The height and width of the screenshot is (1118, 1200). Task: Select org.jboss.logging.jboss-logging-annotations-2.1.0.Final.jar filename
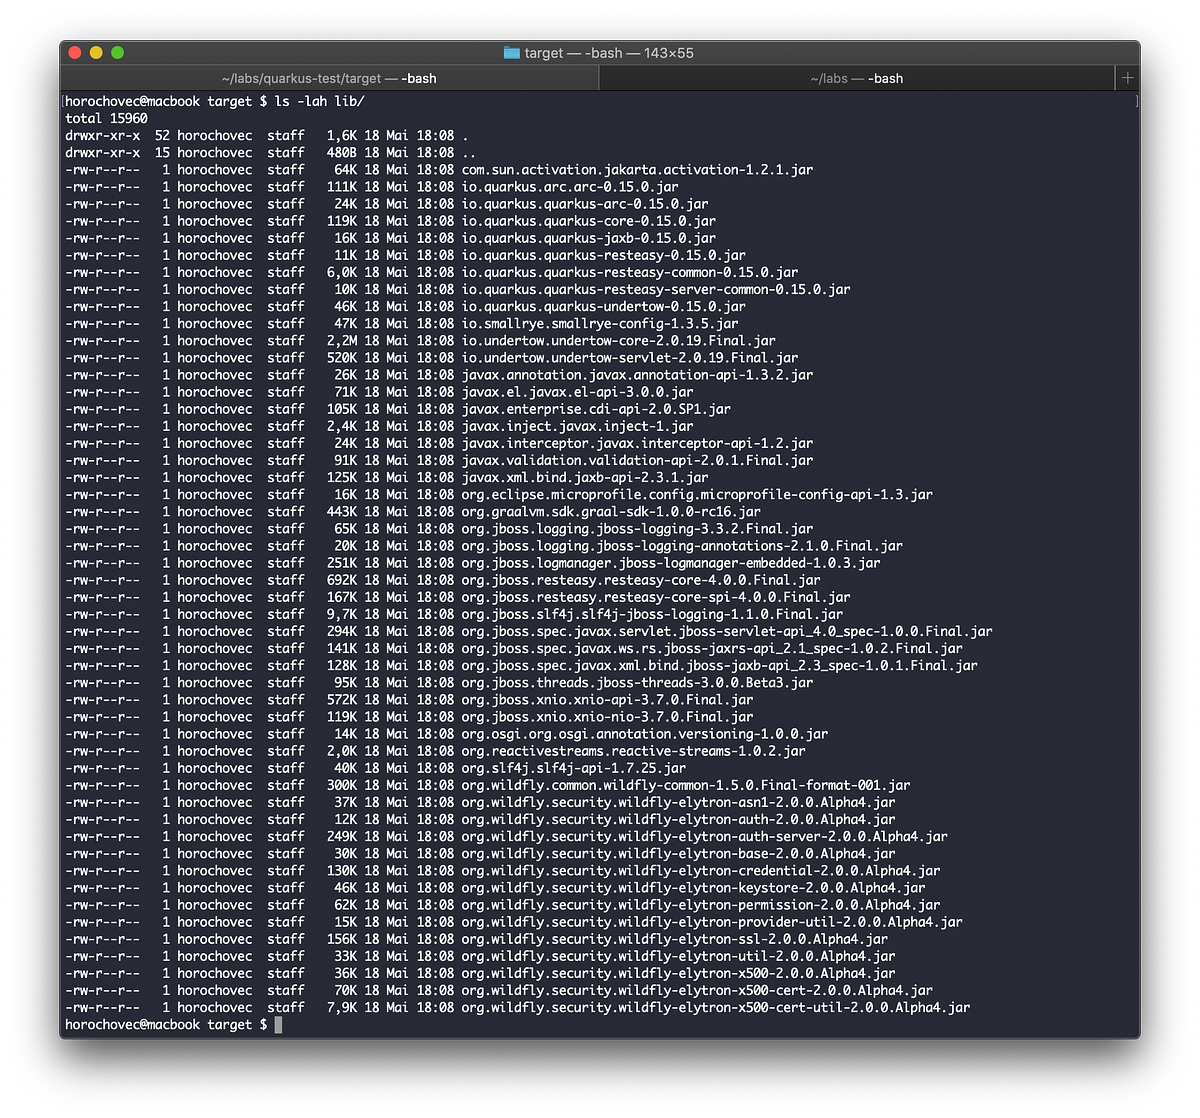coord(682,546)
